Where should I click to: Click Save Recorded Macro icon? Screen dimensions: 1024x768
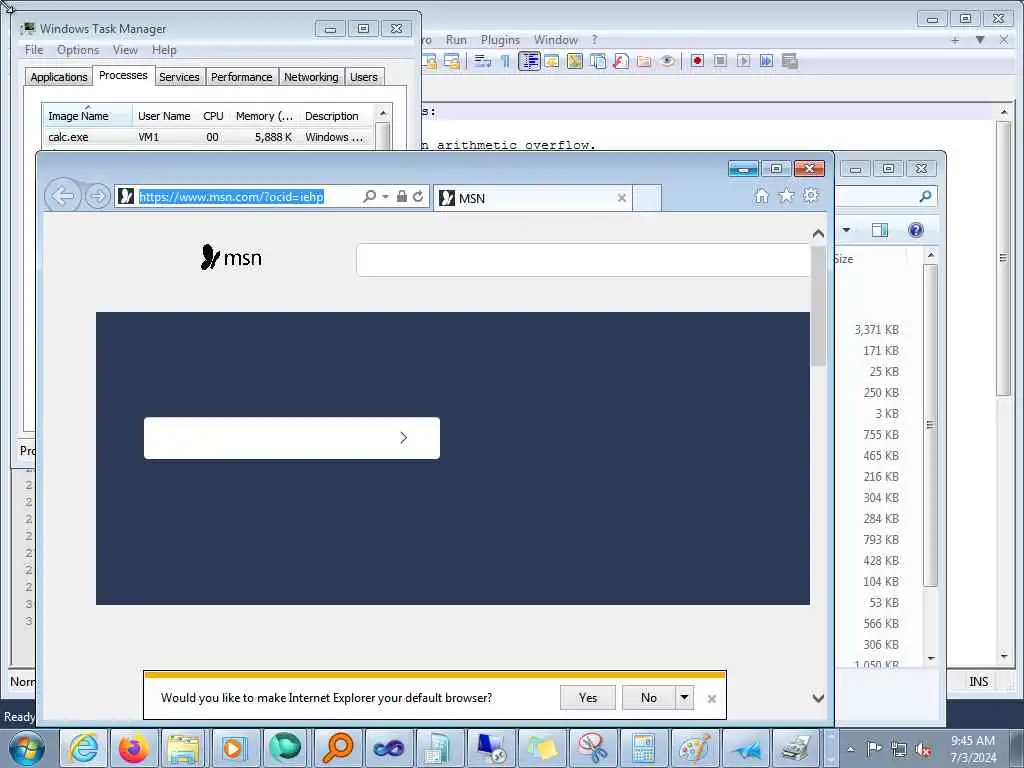tap(790, 61)
